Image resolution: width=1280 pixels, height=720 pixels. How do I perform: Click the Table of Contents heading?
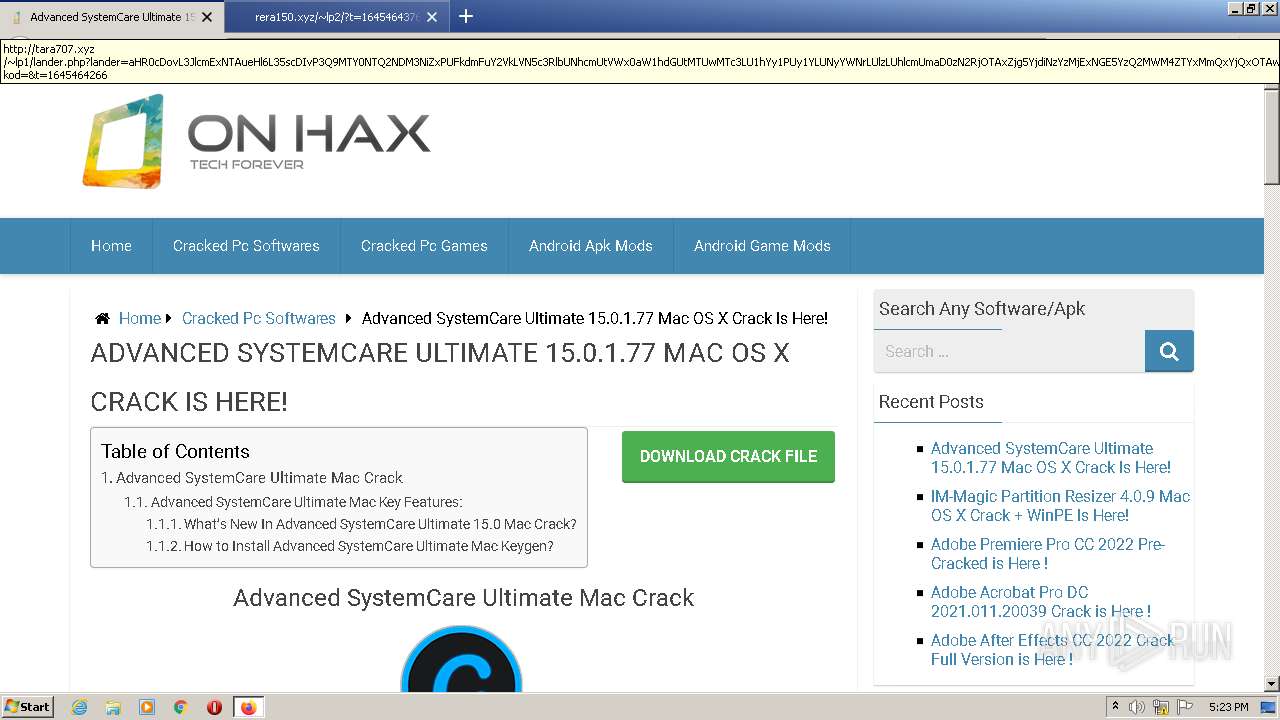[x=175, y=451]
